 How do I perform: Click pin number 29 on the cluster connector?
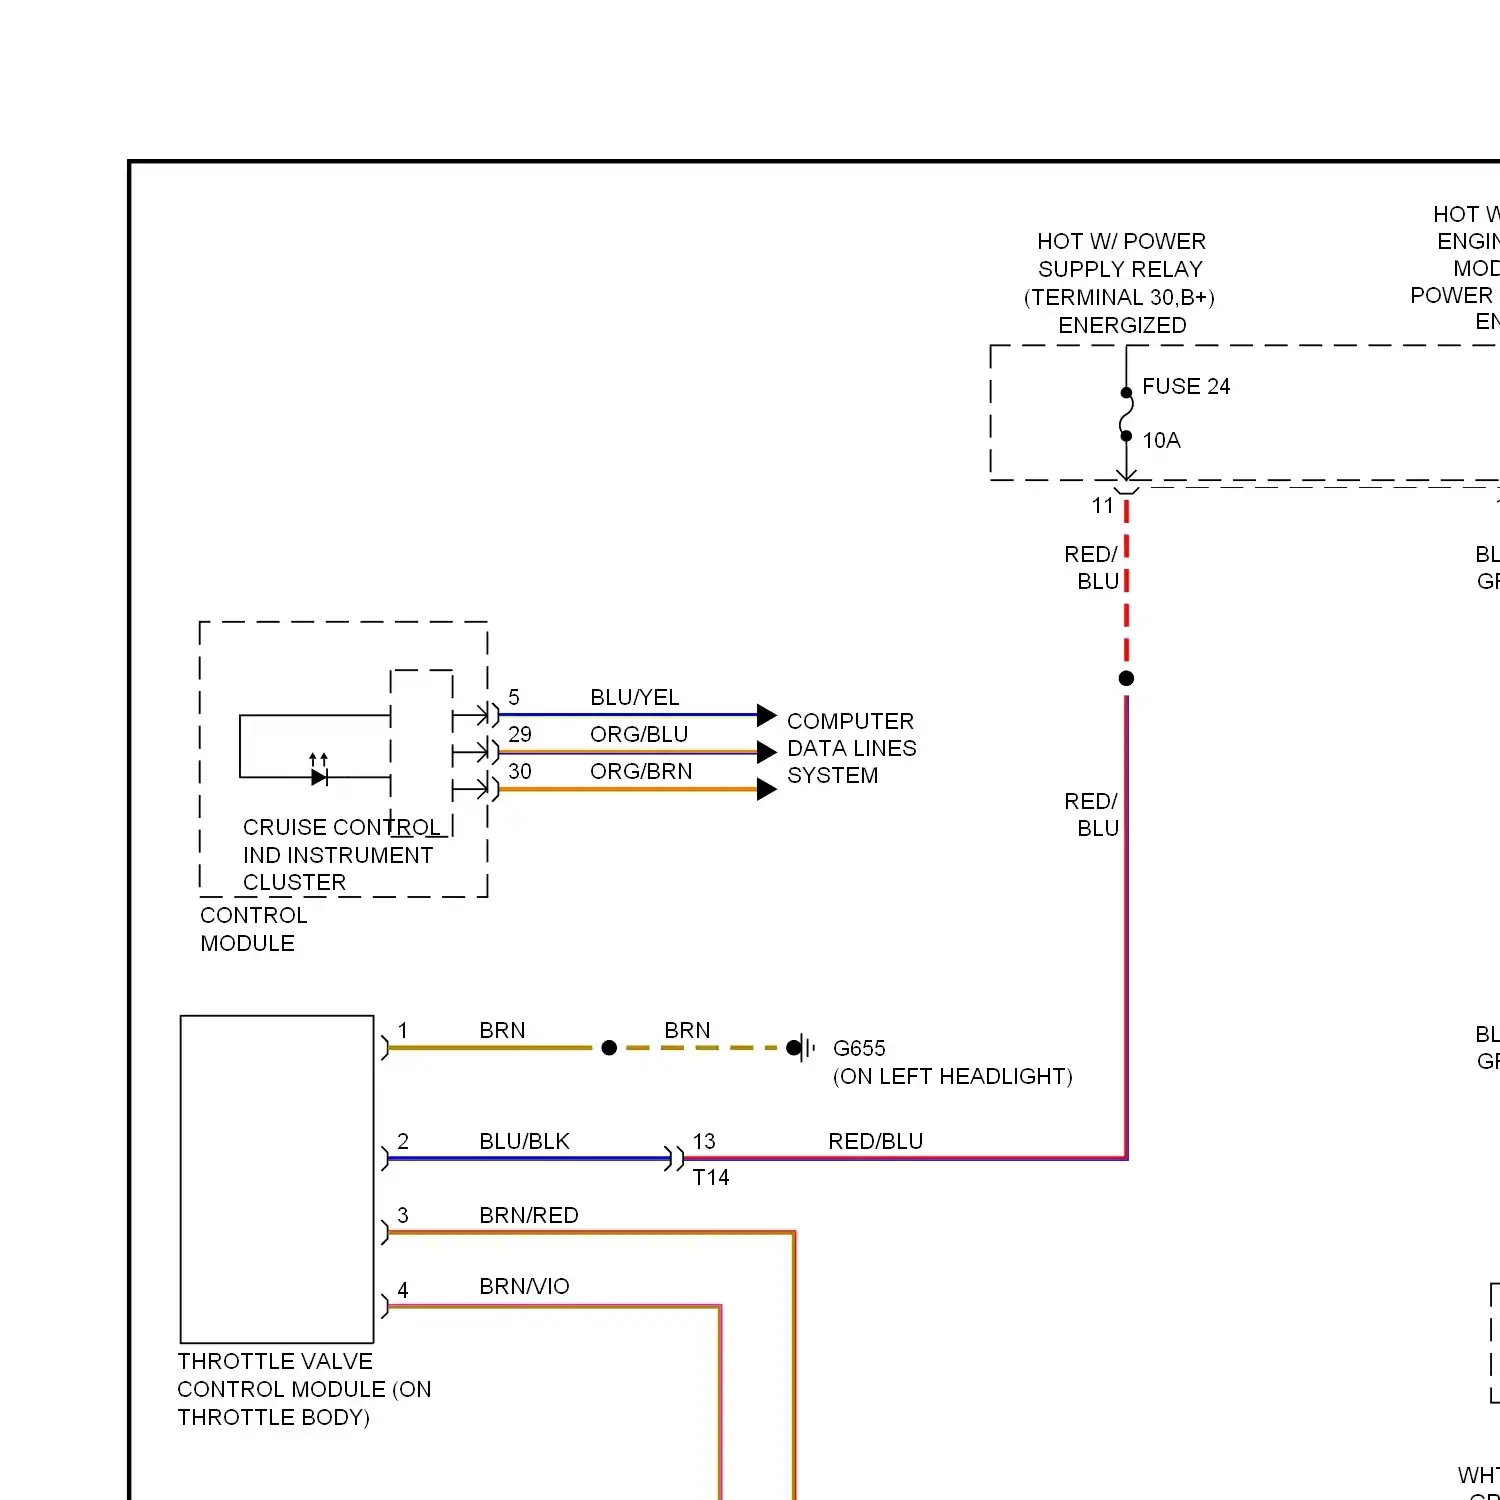(520, 734)
